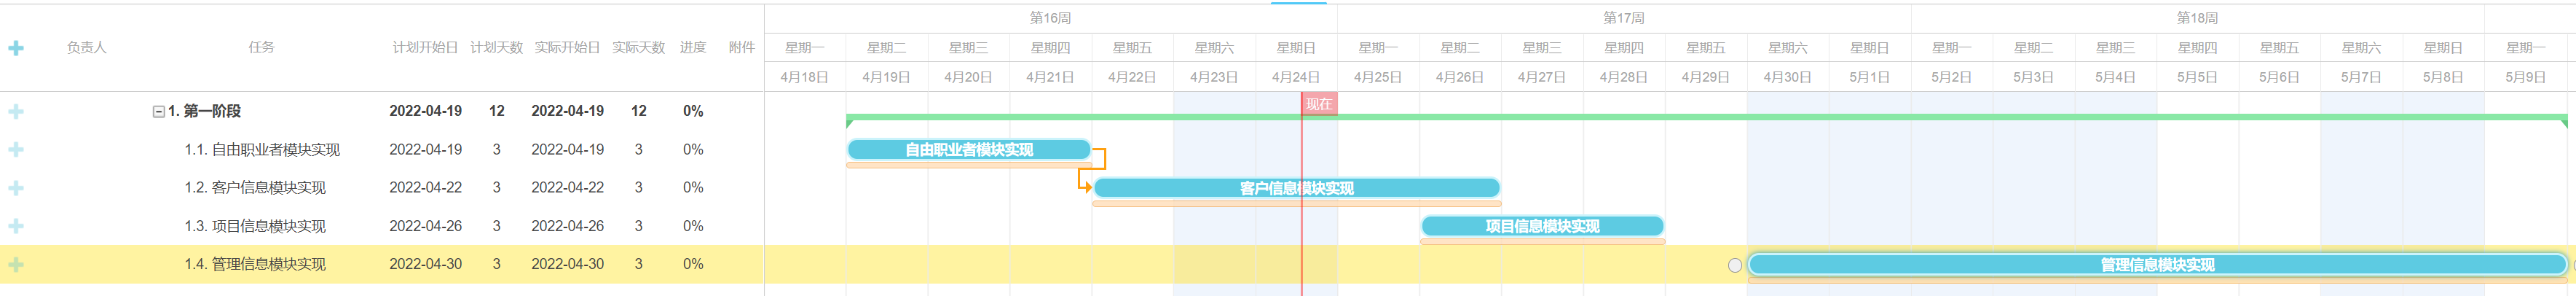Click plus icon on 自由职业者模块实现 row
The width and height of the screenshot is (2576, 296).
coord(16,149)
